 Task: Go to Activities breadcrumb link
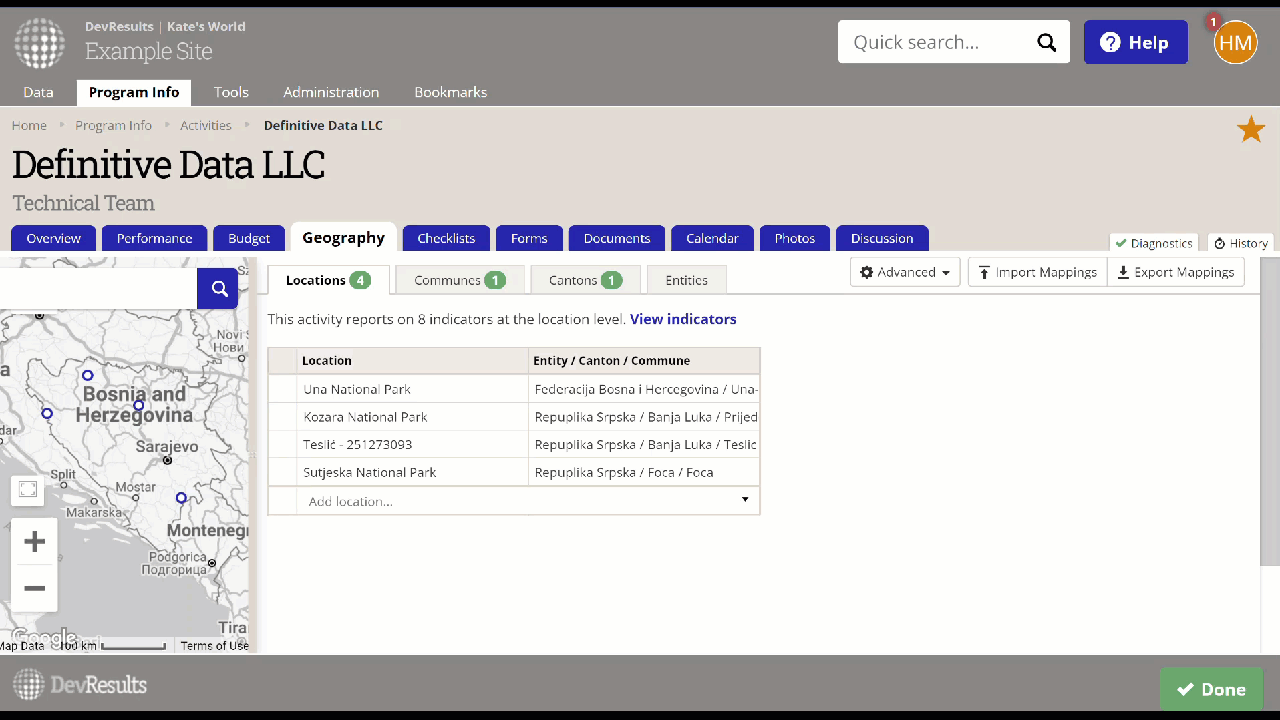206,125
